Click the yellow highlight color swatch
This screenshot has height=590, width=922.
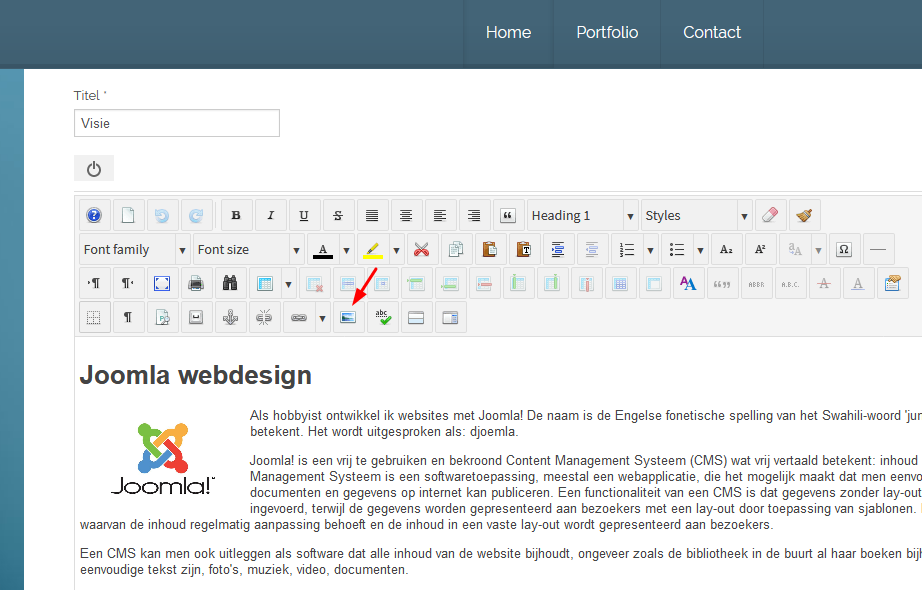tap(372, 249)
